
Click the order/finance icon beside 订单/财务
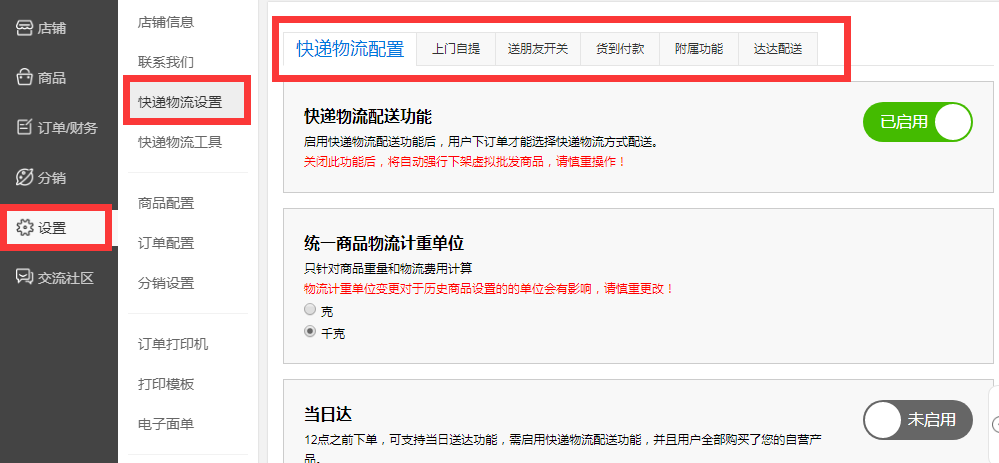pyautogui.click(x=24, y=127)
